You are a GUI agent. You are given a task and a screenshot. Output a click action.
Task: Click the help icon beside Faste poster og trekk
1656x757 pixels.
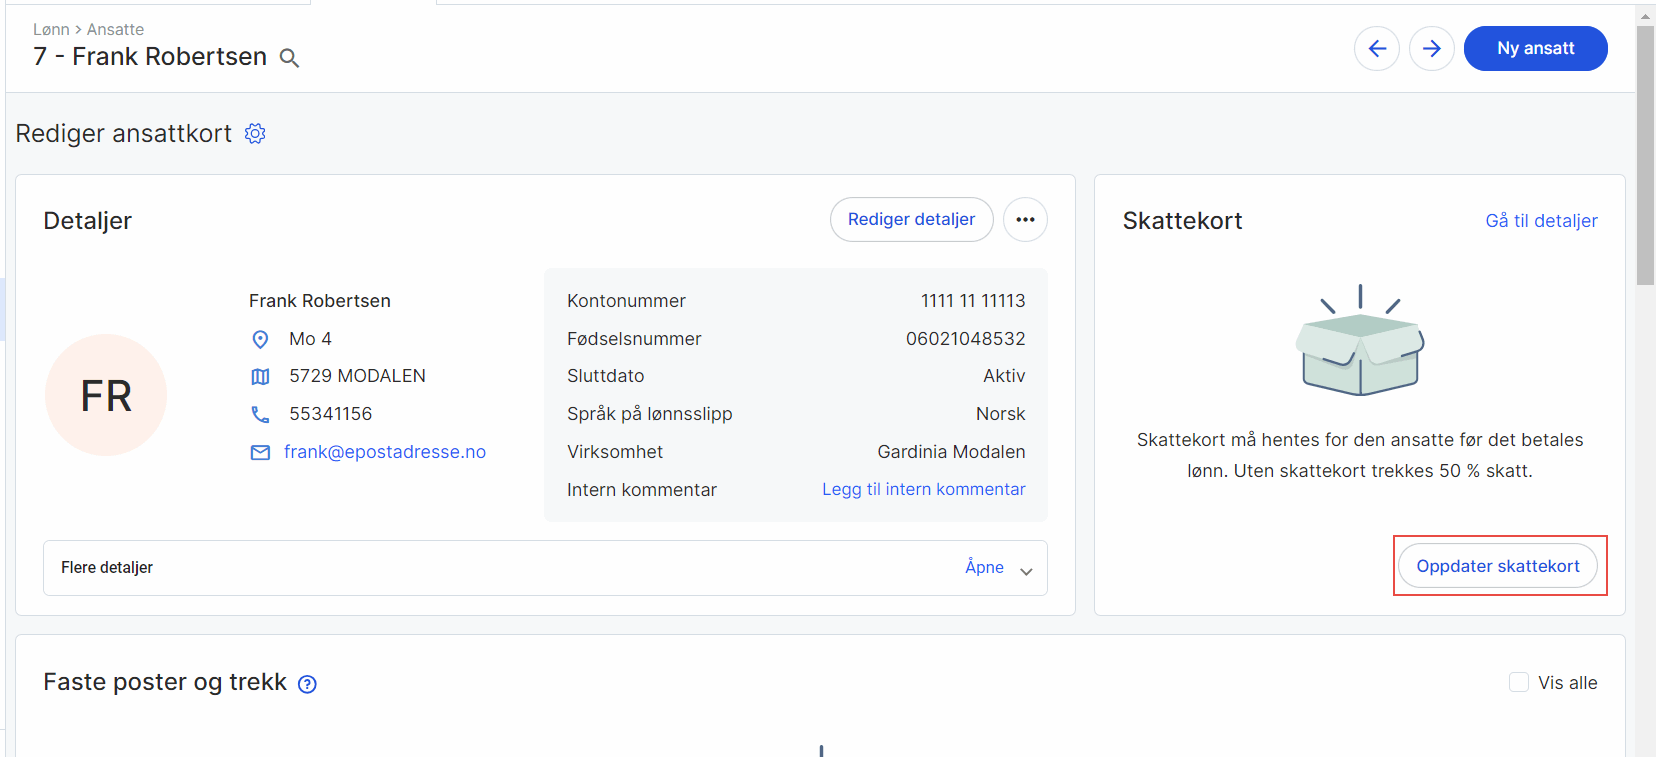point(308,684)
